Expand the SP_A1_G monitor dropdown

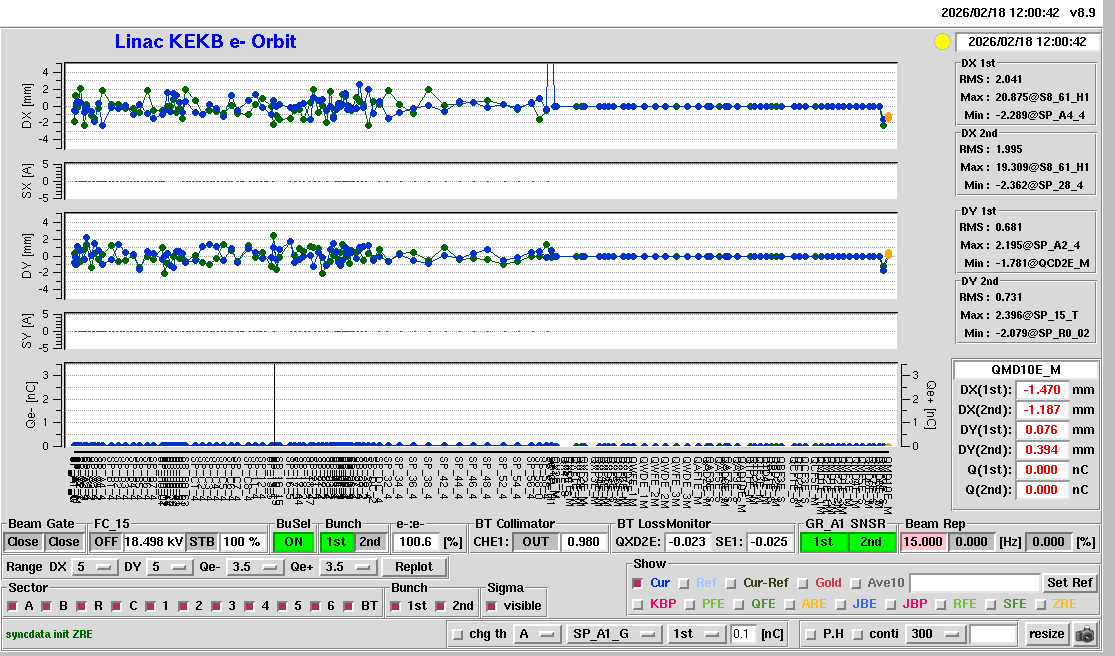[x=614, y=634]
